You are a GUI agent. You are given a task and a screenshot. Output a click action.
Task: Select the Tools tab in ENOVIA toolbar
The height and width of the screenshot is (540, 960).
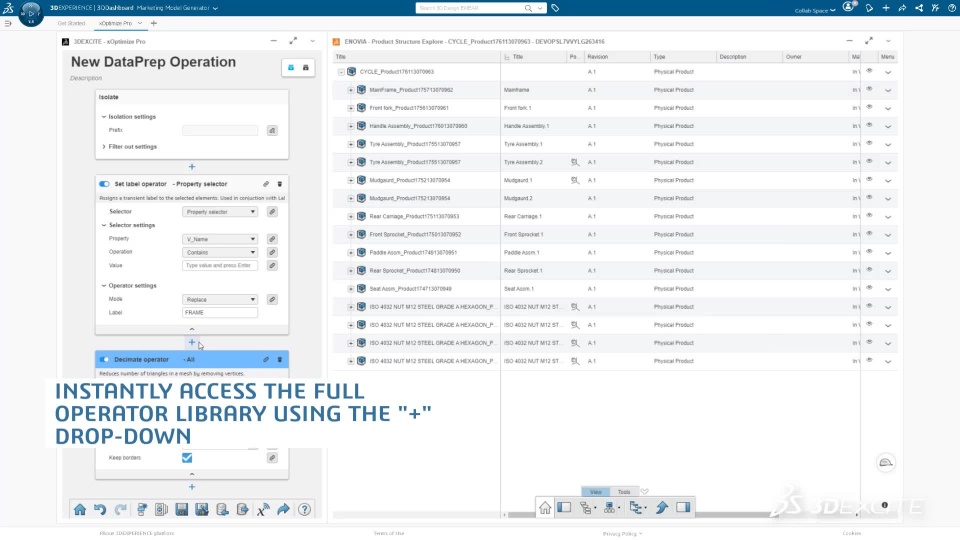click(624, 492)
